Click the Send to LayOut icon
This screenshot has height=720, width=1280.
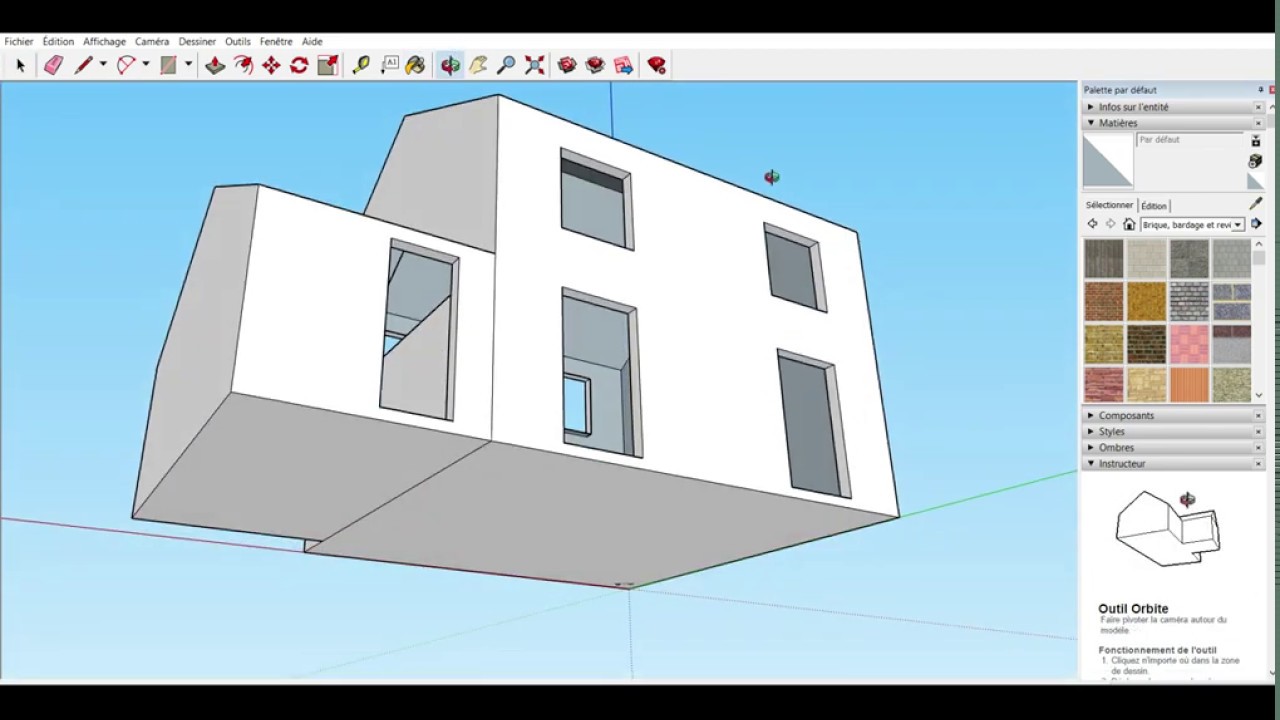[623, 66]
